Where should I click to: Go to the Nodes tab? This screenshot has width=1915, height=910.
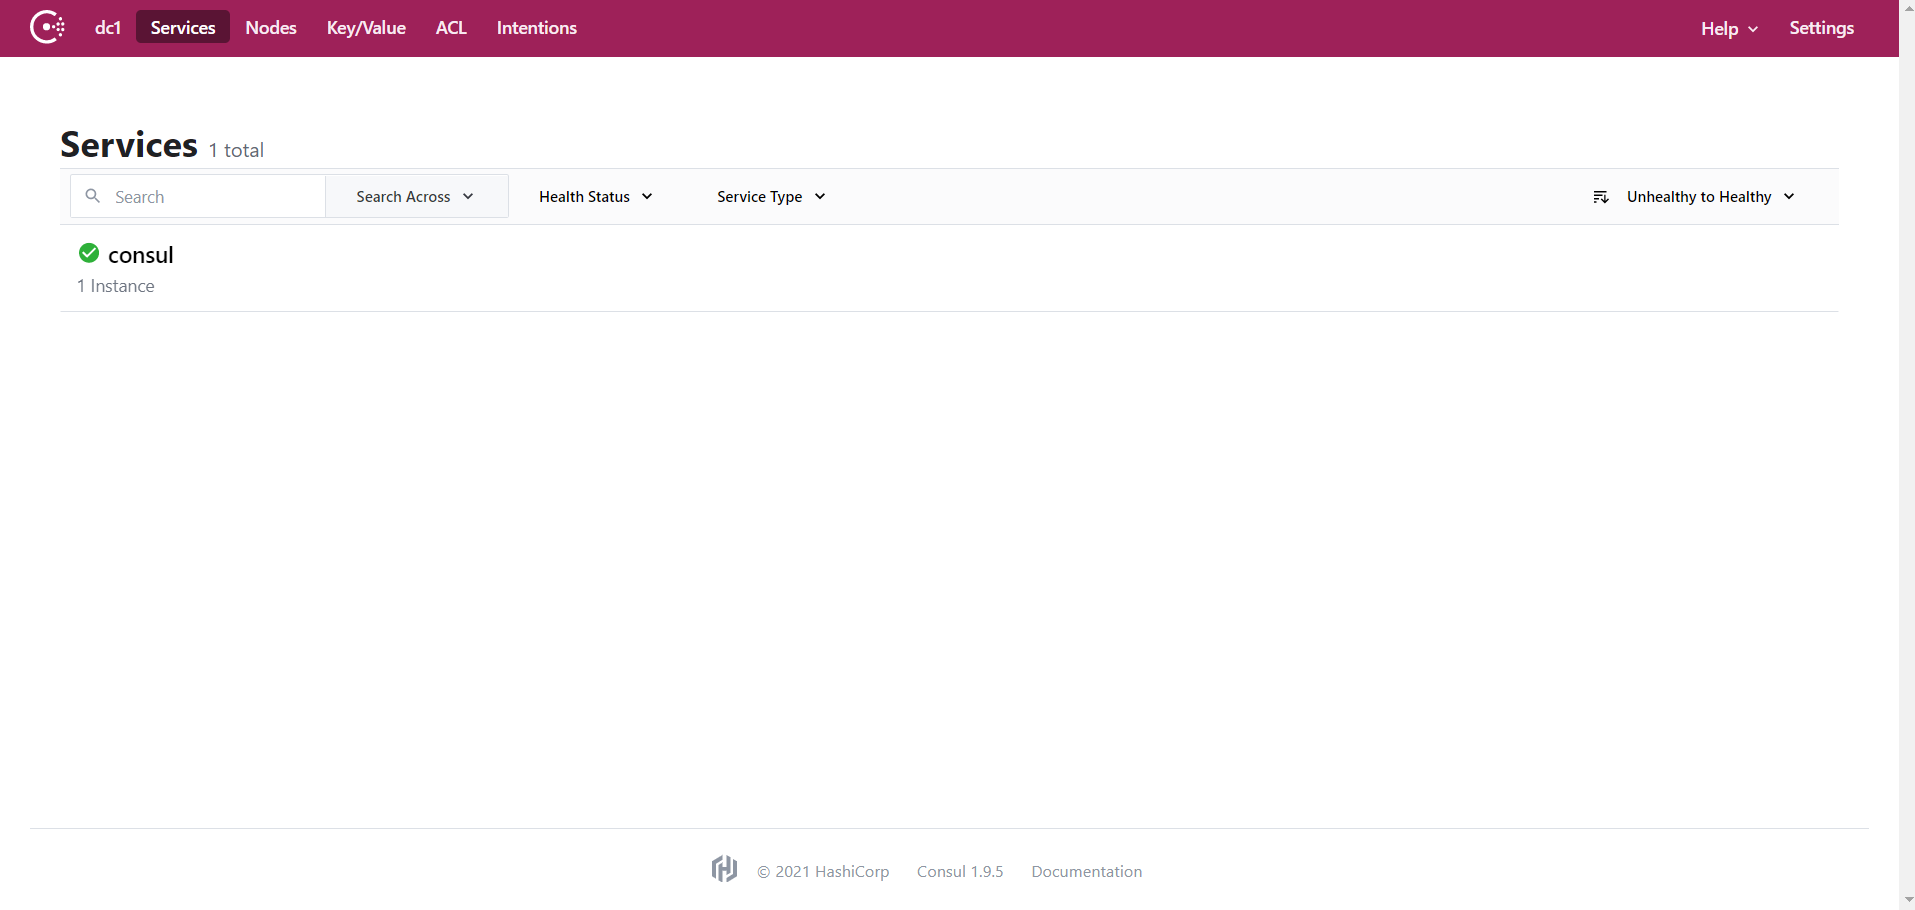271,28
